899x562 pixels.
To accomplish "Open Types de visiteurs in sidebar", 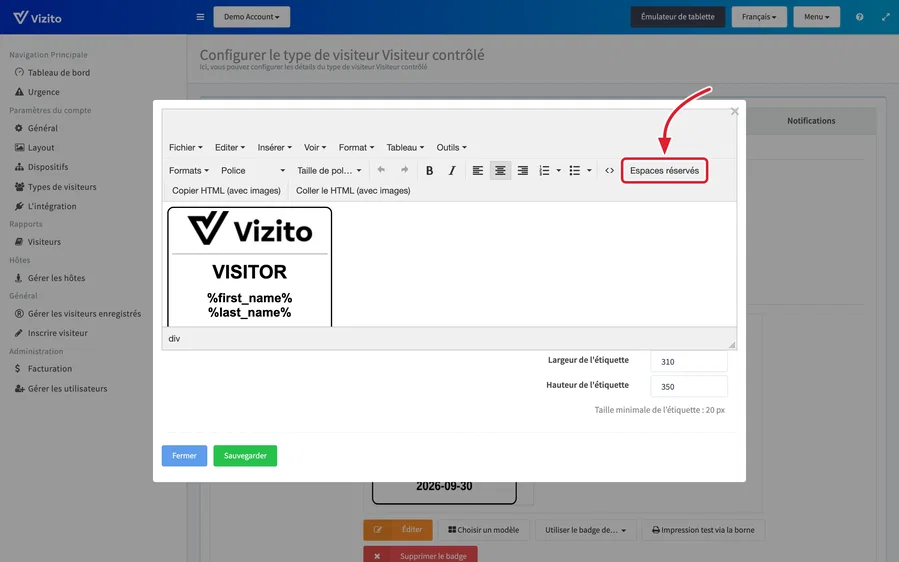I will pyautogui.click(x=56, y=186).
